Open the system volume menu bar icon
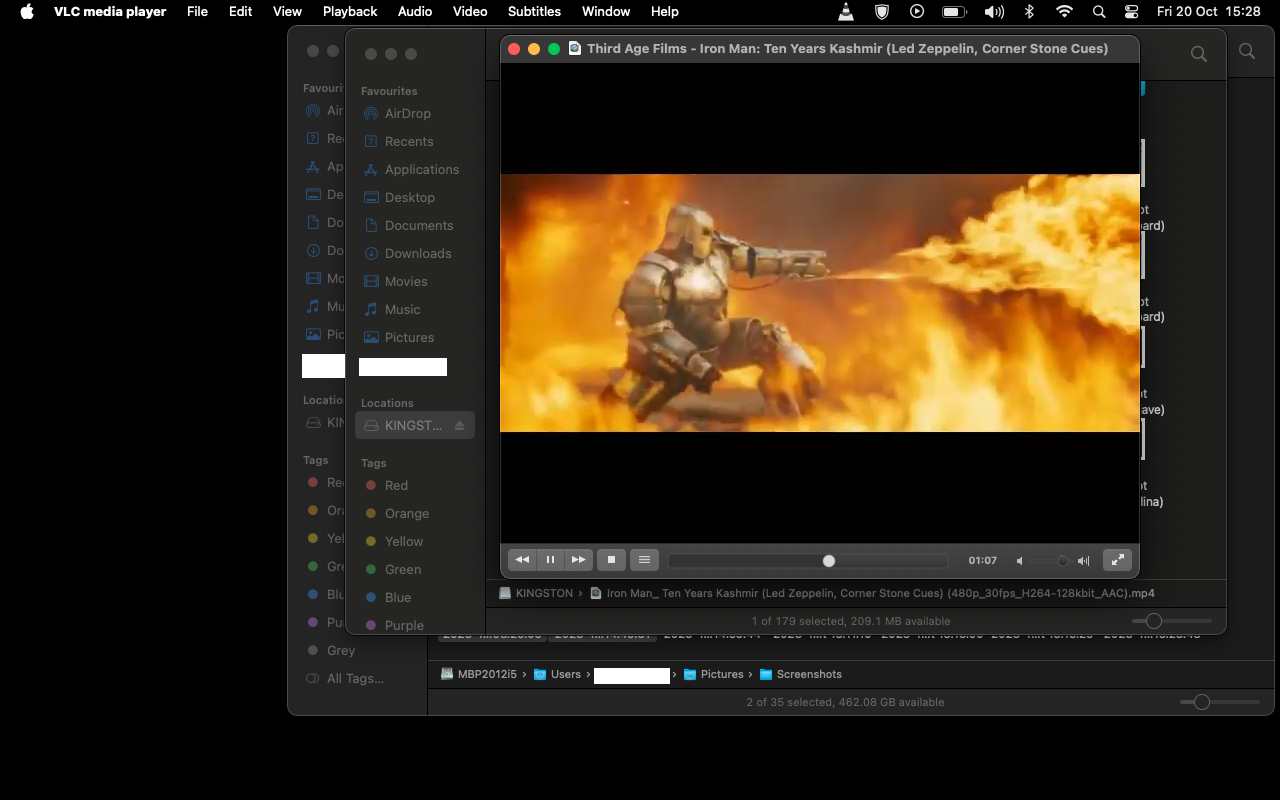This screenshot has height=800, width=1280. 994,12
